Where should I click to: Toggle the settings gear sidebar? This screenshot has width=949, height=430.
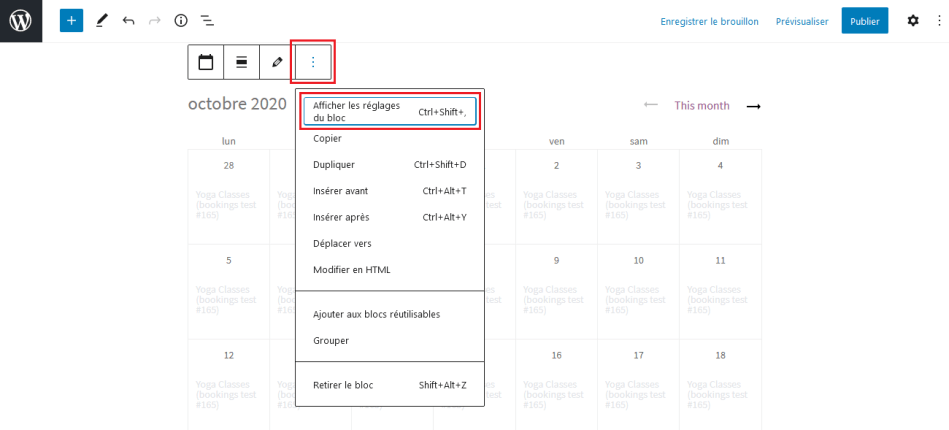coord(913,21)
